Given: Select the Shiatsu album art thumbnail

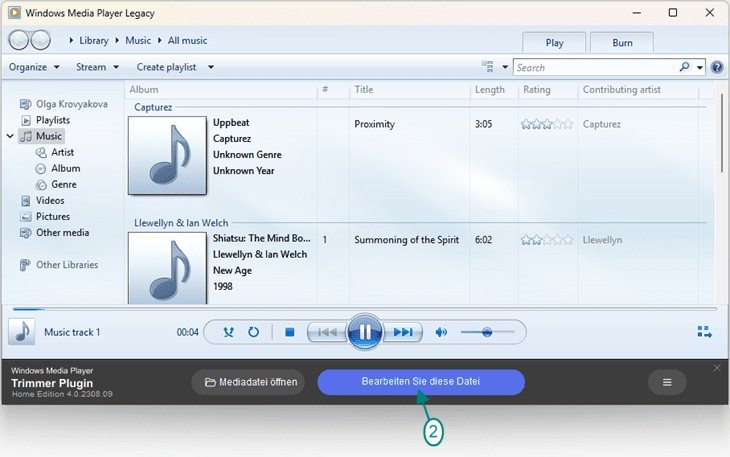Looking at the screenshot, I should tap(167, 268).
